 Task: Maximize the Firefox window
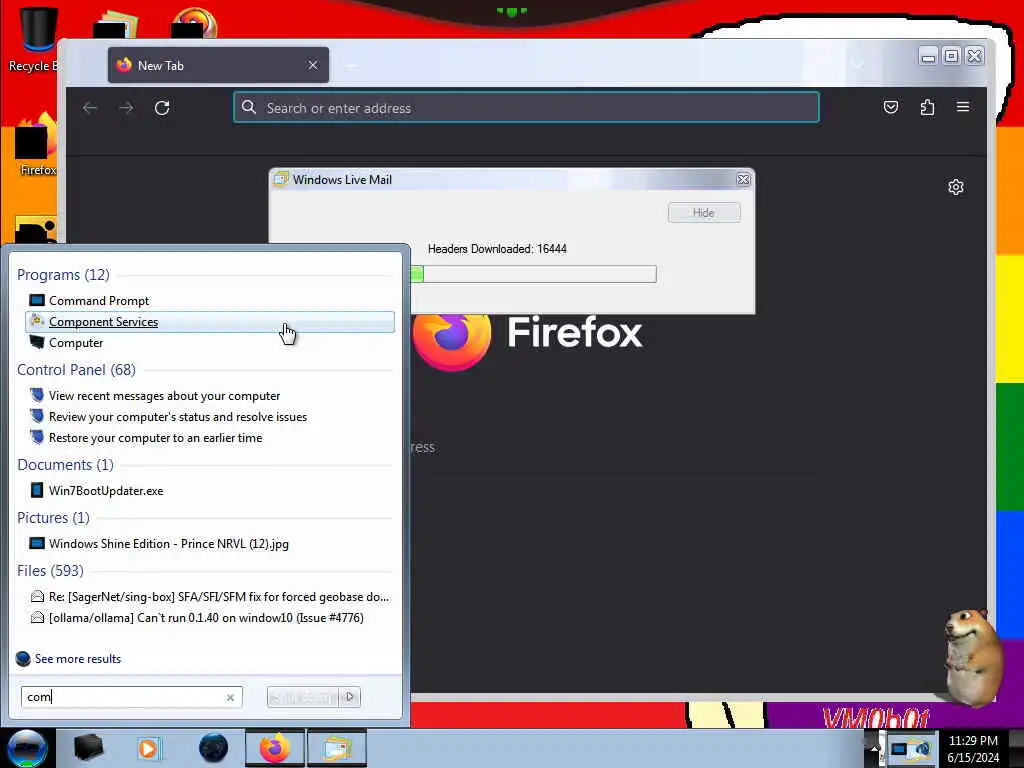[x=952, y=57]
